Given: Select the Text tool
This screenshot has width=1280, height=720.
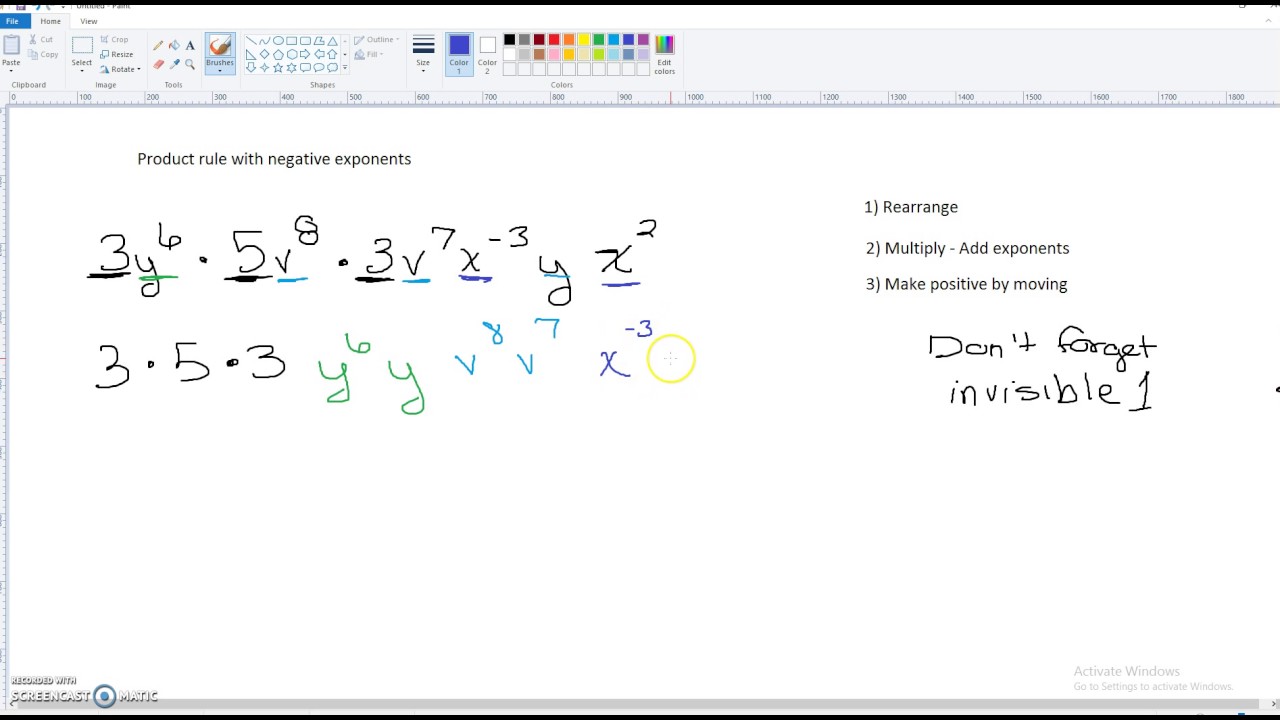Looking at the screenshot, I should (x=190, y=45).
